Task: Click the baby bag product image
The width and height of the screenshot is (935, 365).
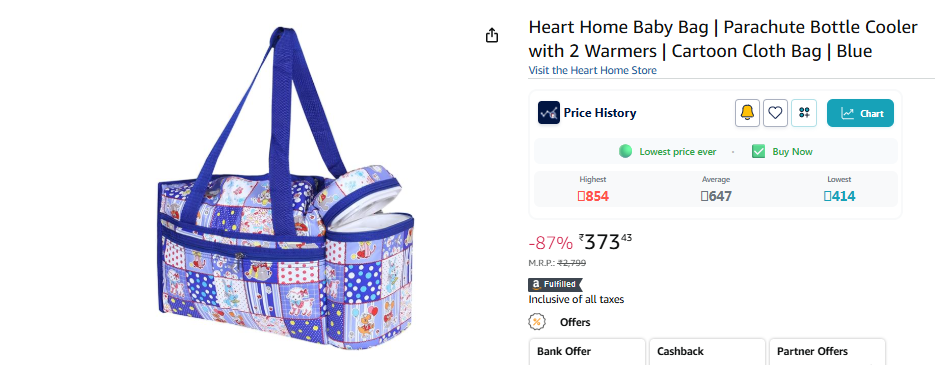Action: pos(285,188)
